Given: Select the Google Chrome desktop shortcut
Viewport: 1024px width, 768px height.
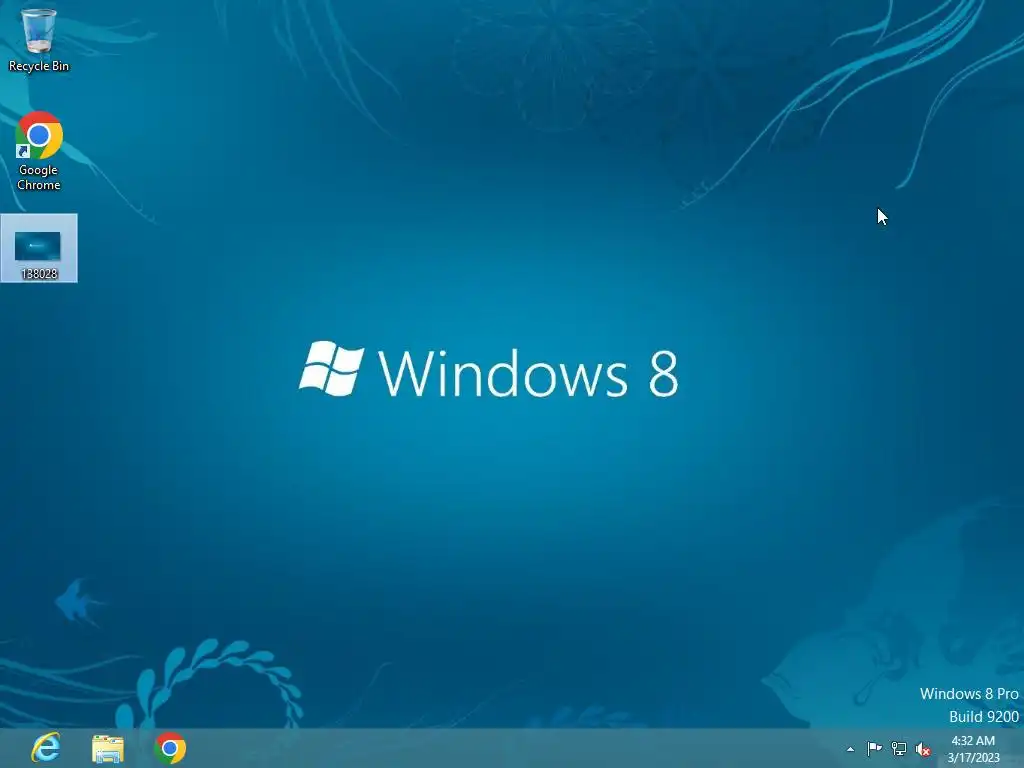Looking at the screenshot, I should pos(39,151).
